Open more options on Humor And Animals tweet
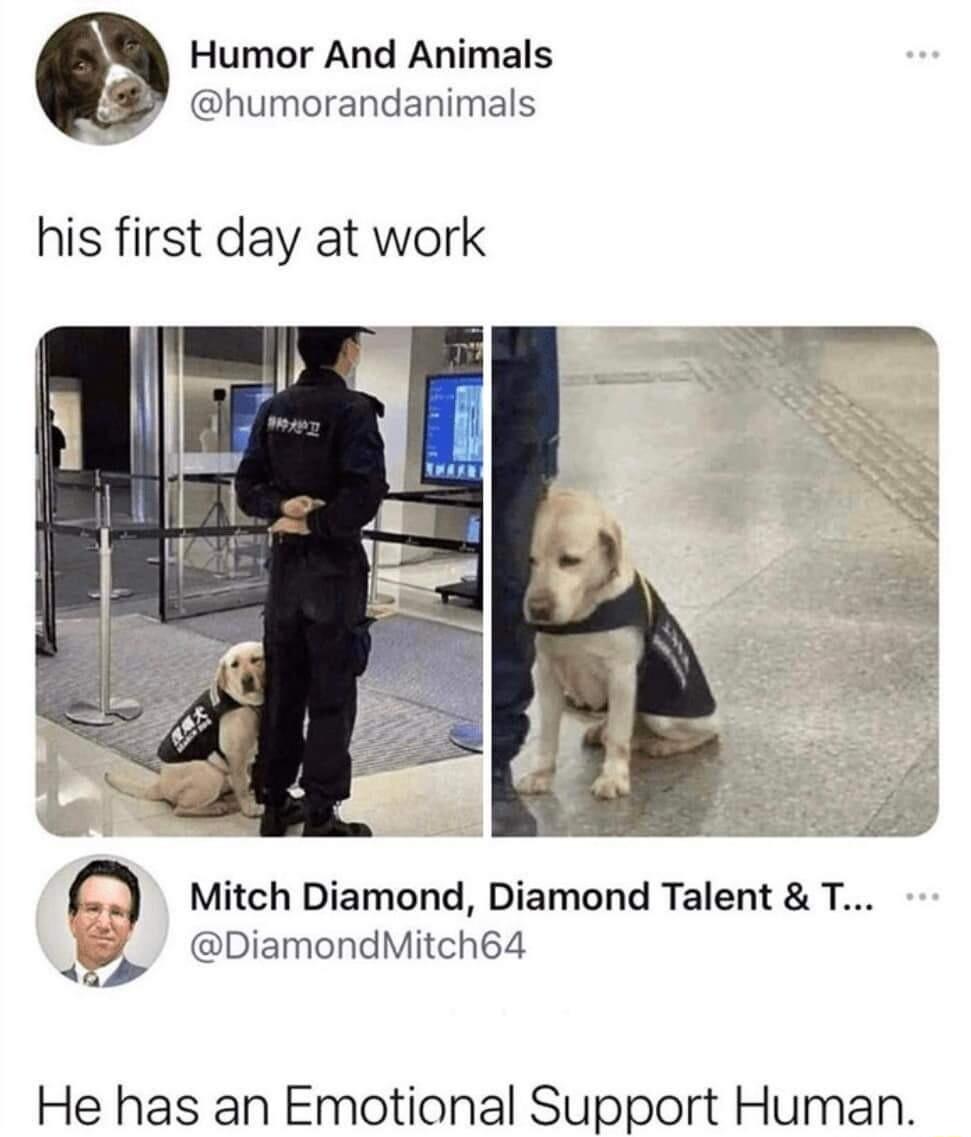This screenshot has width=971, height=1137. [x=922, y=54]
